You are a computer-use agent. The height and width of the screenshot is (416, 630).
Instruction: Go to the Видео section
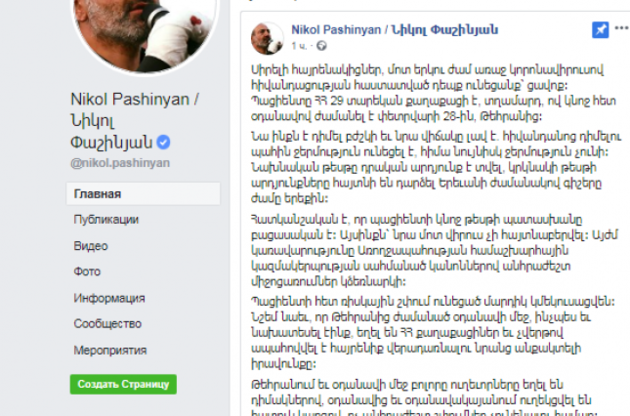[x=91, y=246]
